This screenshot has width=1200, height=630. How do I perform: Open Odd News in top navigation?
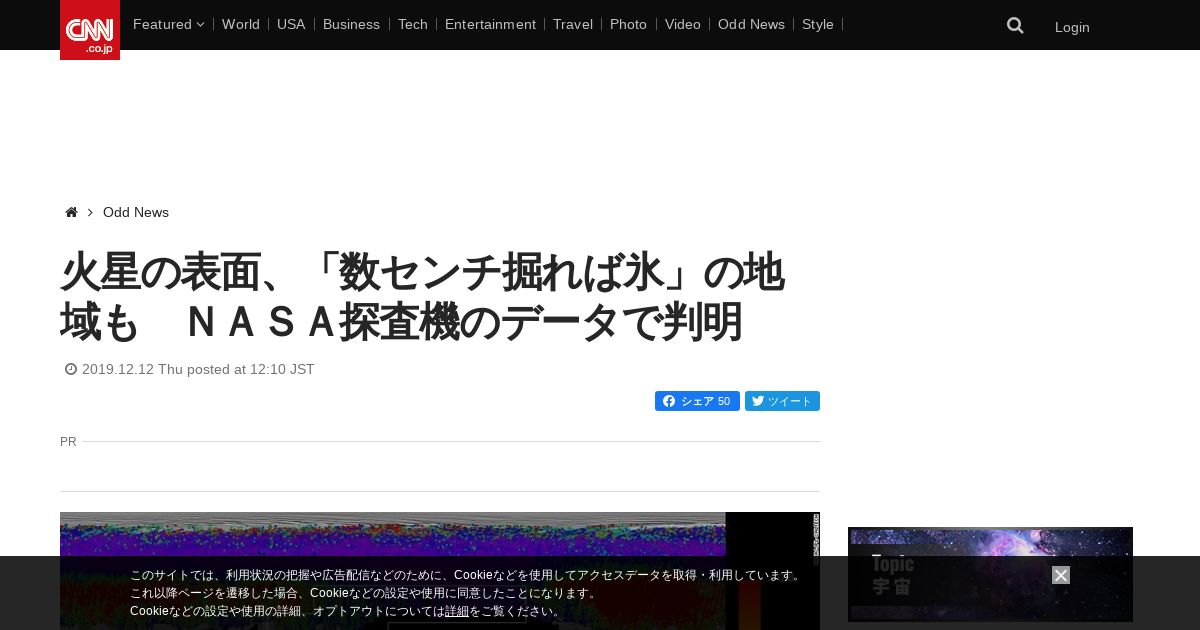[751, 24]
